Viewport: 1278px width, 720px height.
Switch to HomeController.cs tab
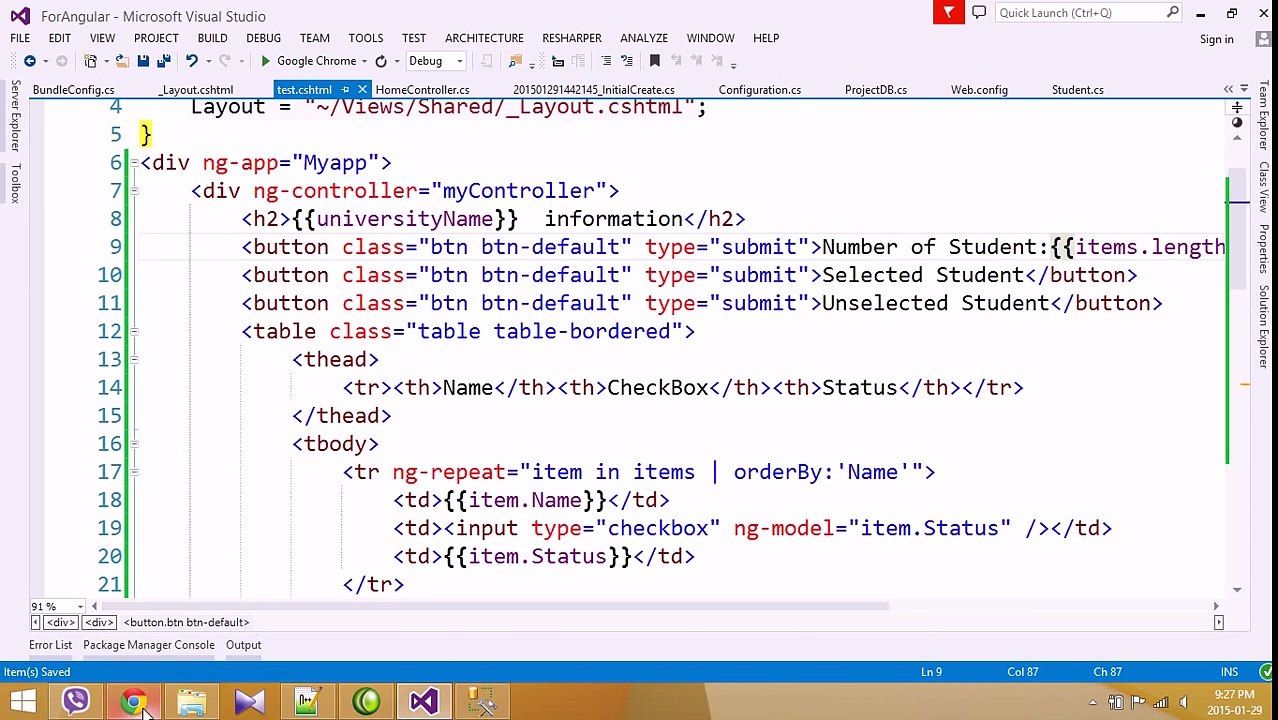coord(422,90)
